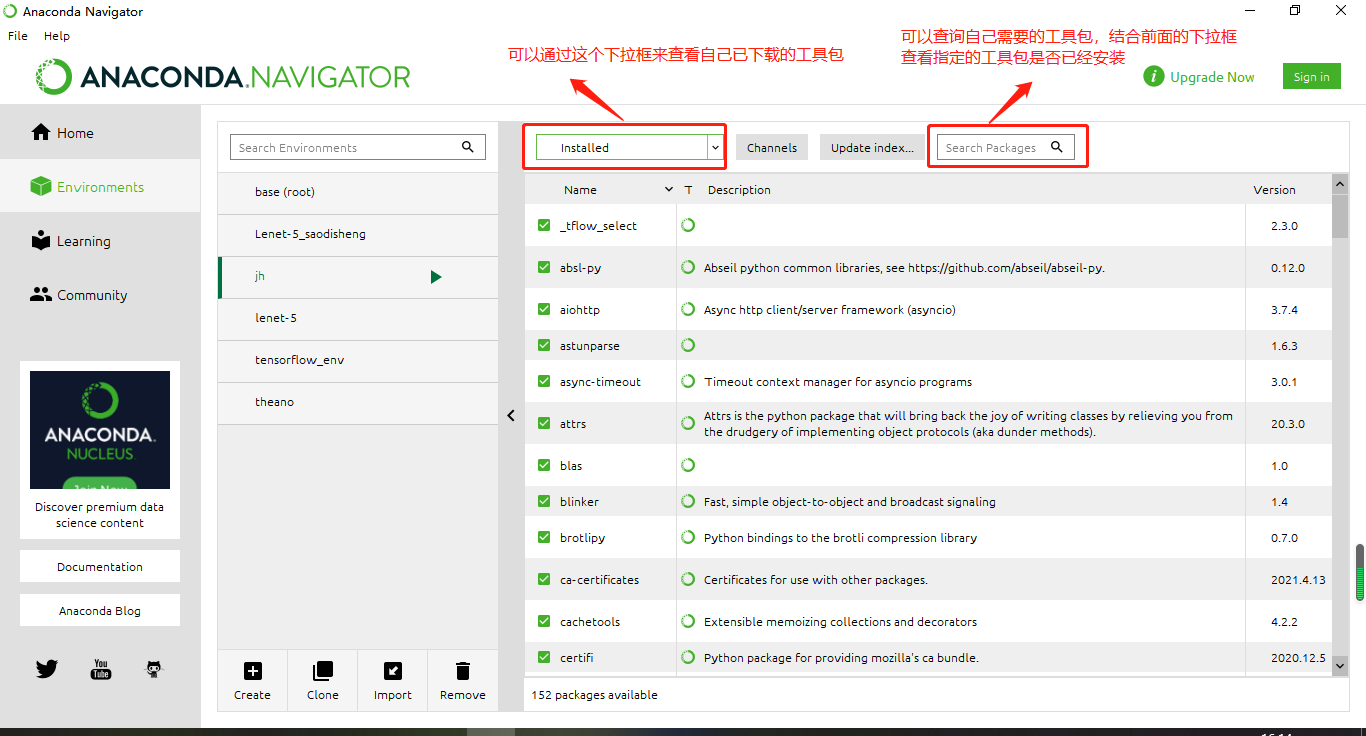Click the Anaconda Navigator logo
The image size is (1366, 736).
pyautogui.click(x=223, y=77)
